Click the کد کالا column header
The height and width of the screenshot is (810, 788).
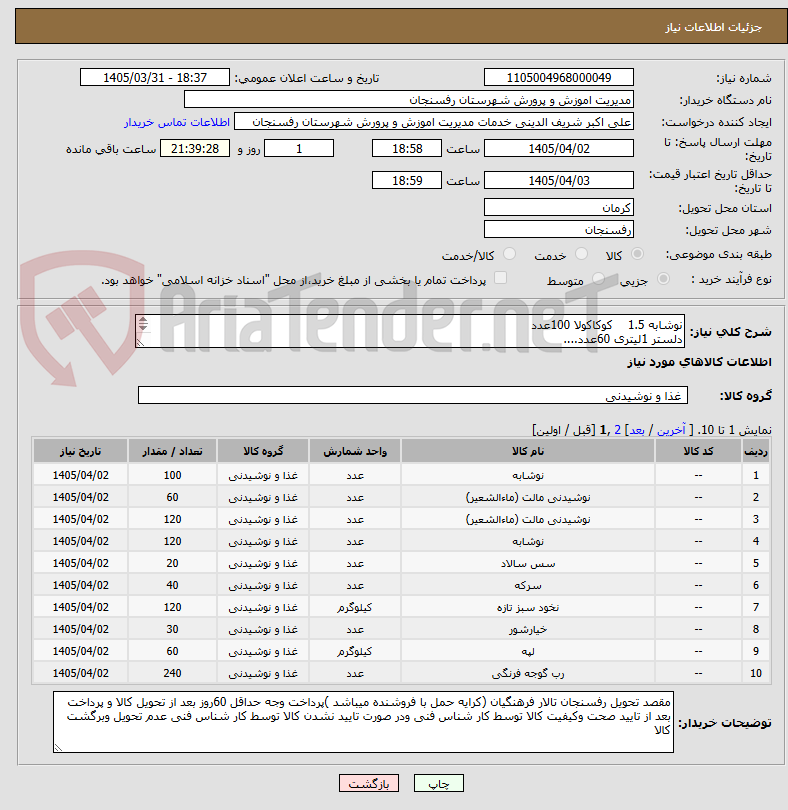698,451
